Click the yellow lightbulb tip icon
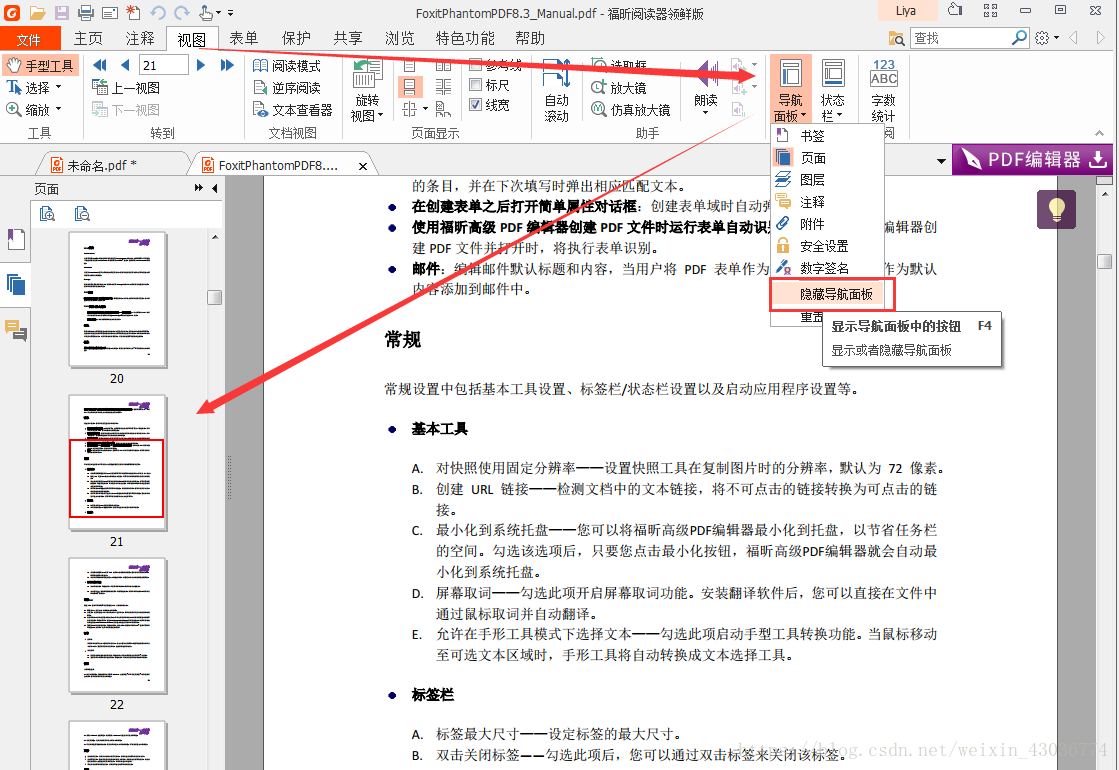Screen dimensions: 1119x770 coord(1056,210)
